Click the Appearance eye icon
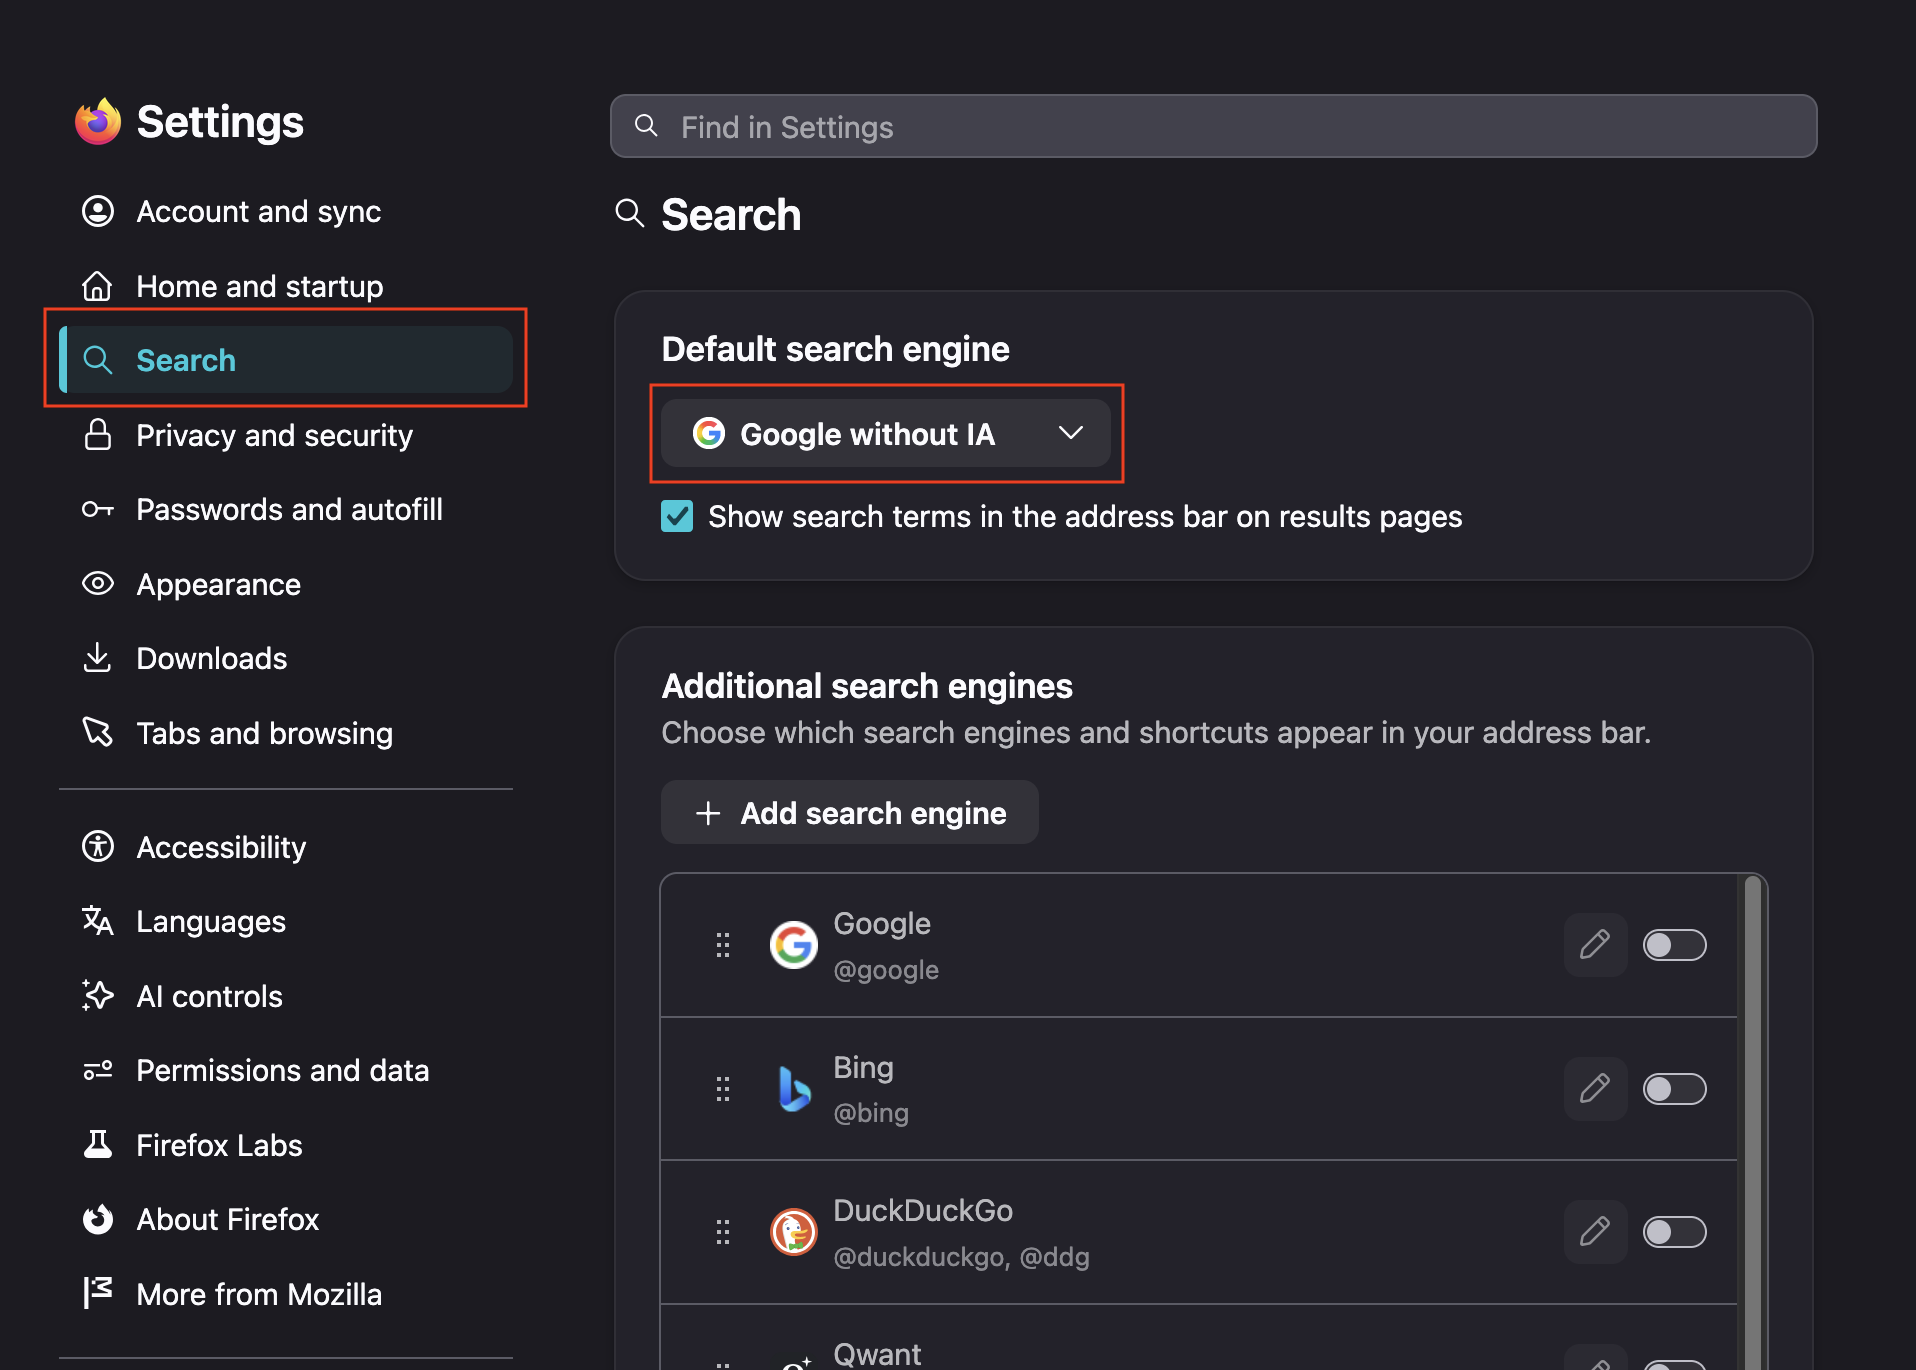The image size is (1916, 1370). coord(98,584)
